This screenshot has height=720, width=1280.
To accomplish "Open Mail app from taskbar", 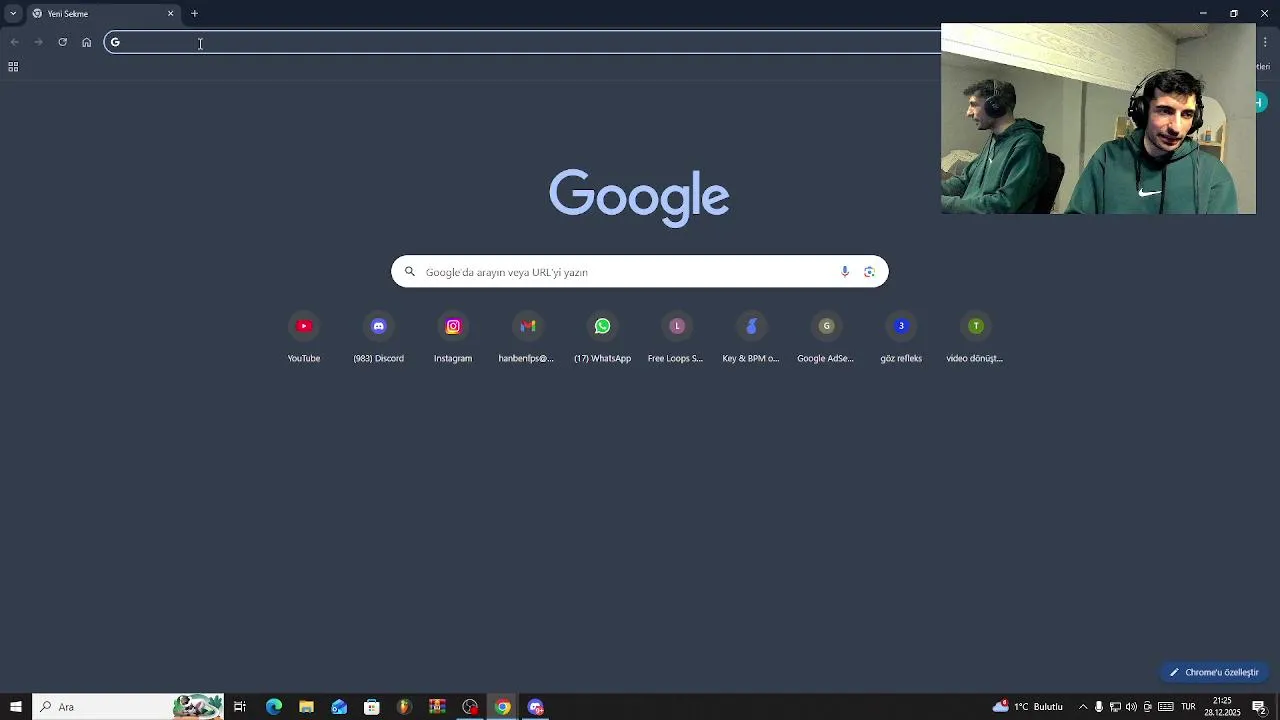I will tap(339, 707).
